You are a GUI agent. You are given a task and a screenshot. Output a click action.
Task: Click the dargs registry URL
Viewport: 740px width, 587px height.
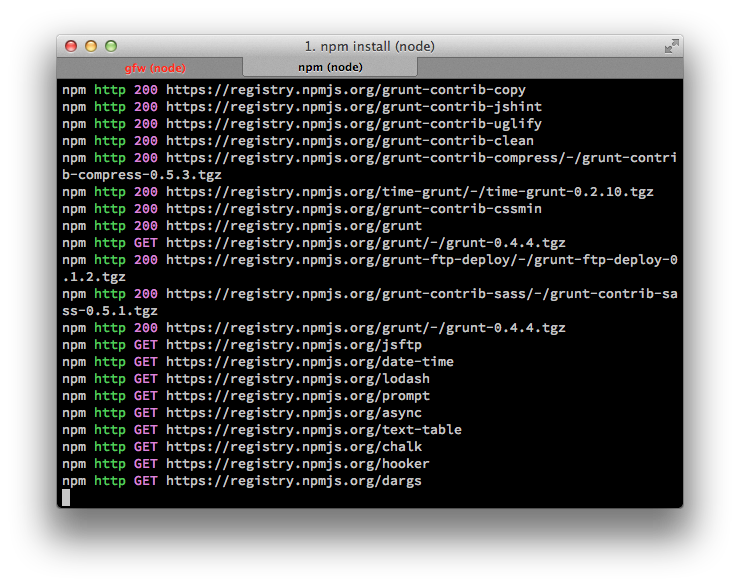coord(293,481)
